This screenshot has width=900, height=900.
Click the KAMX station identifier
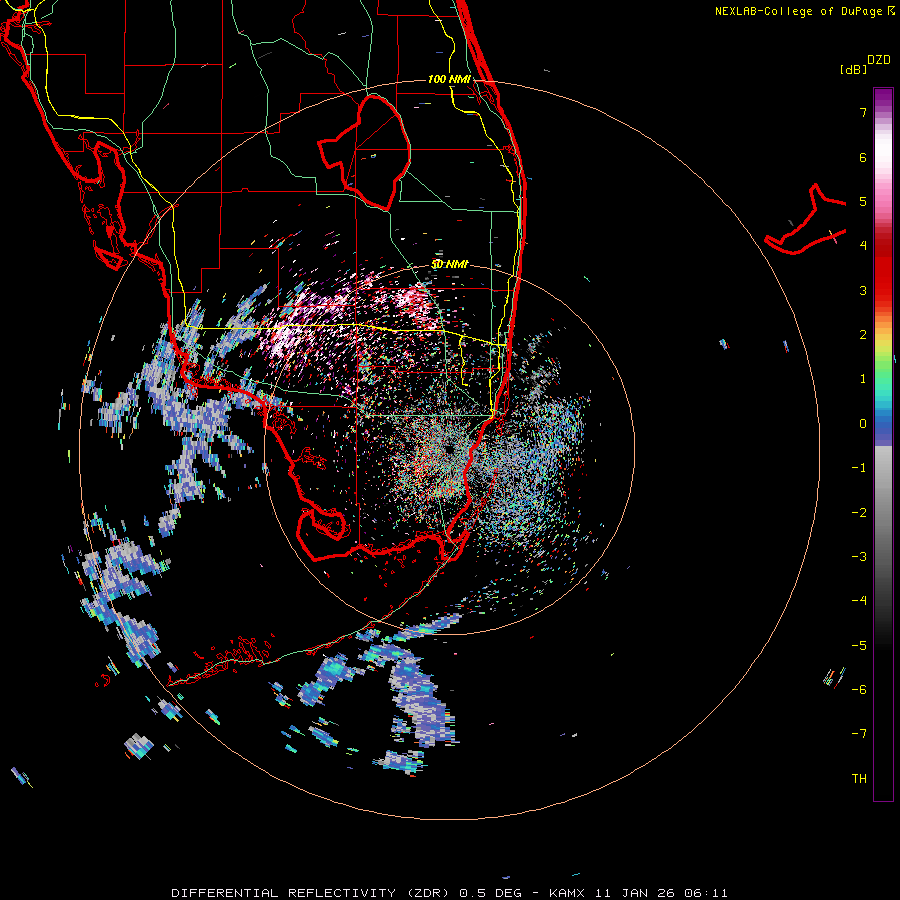[569, 893]
